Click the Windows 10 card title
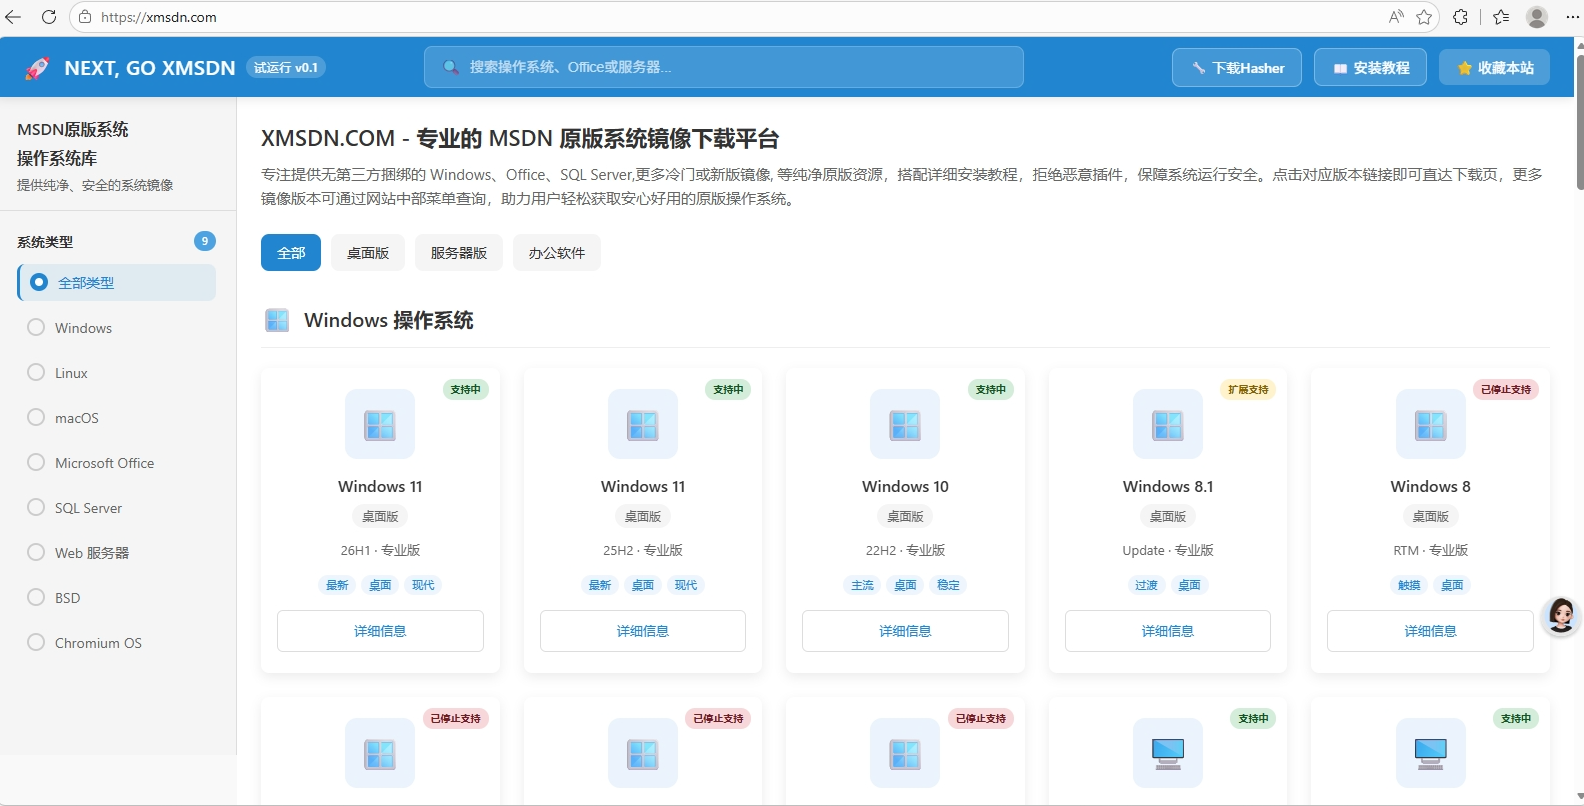Image resolution: width=1584 pixels, height=806 pixels. pyautogui.click(x=905, y=486)
